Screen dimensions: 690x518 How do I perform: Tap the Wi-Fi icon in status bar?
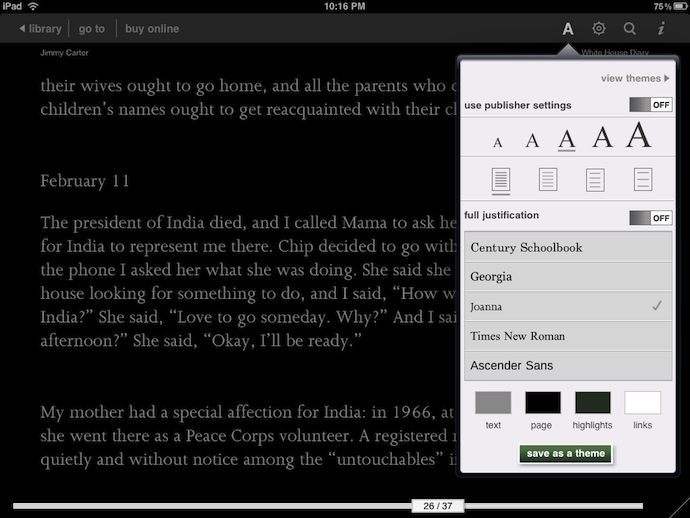point(33,6)
